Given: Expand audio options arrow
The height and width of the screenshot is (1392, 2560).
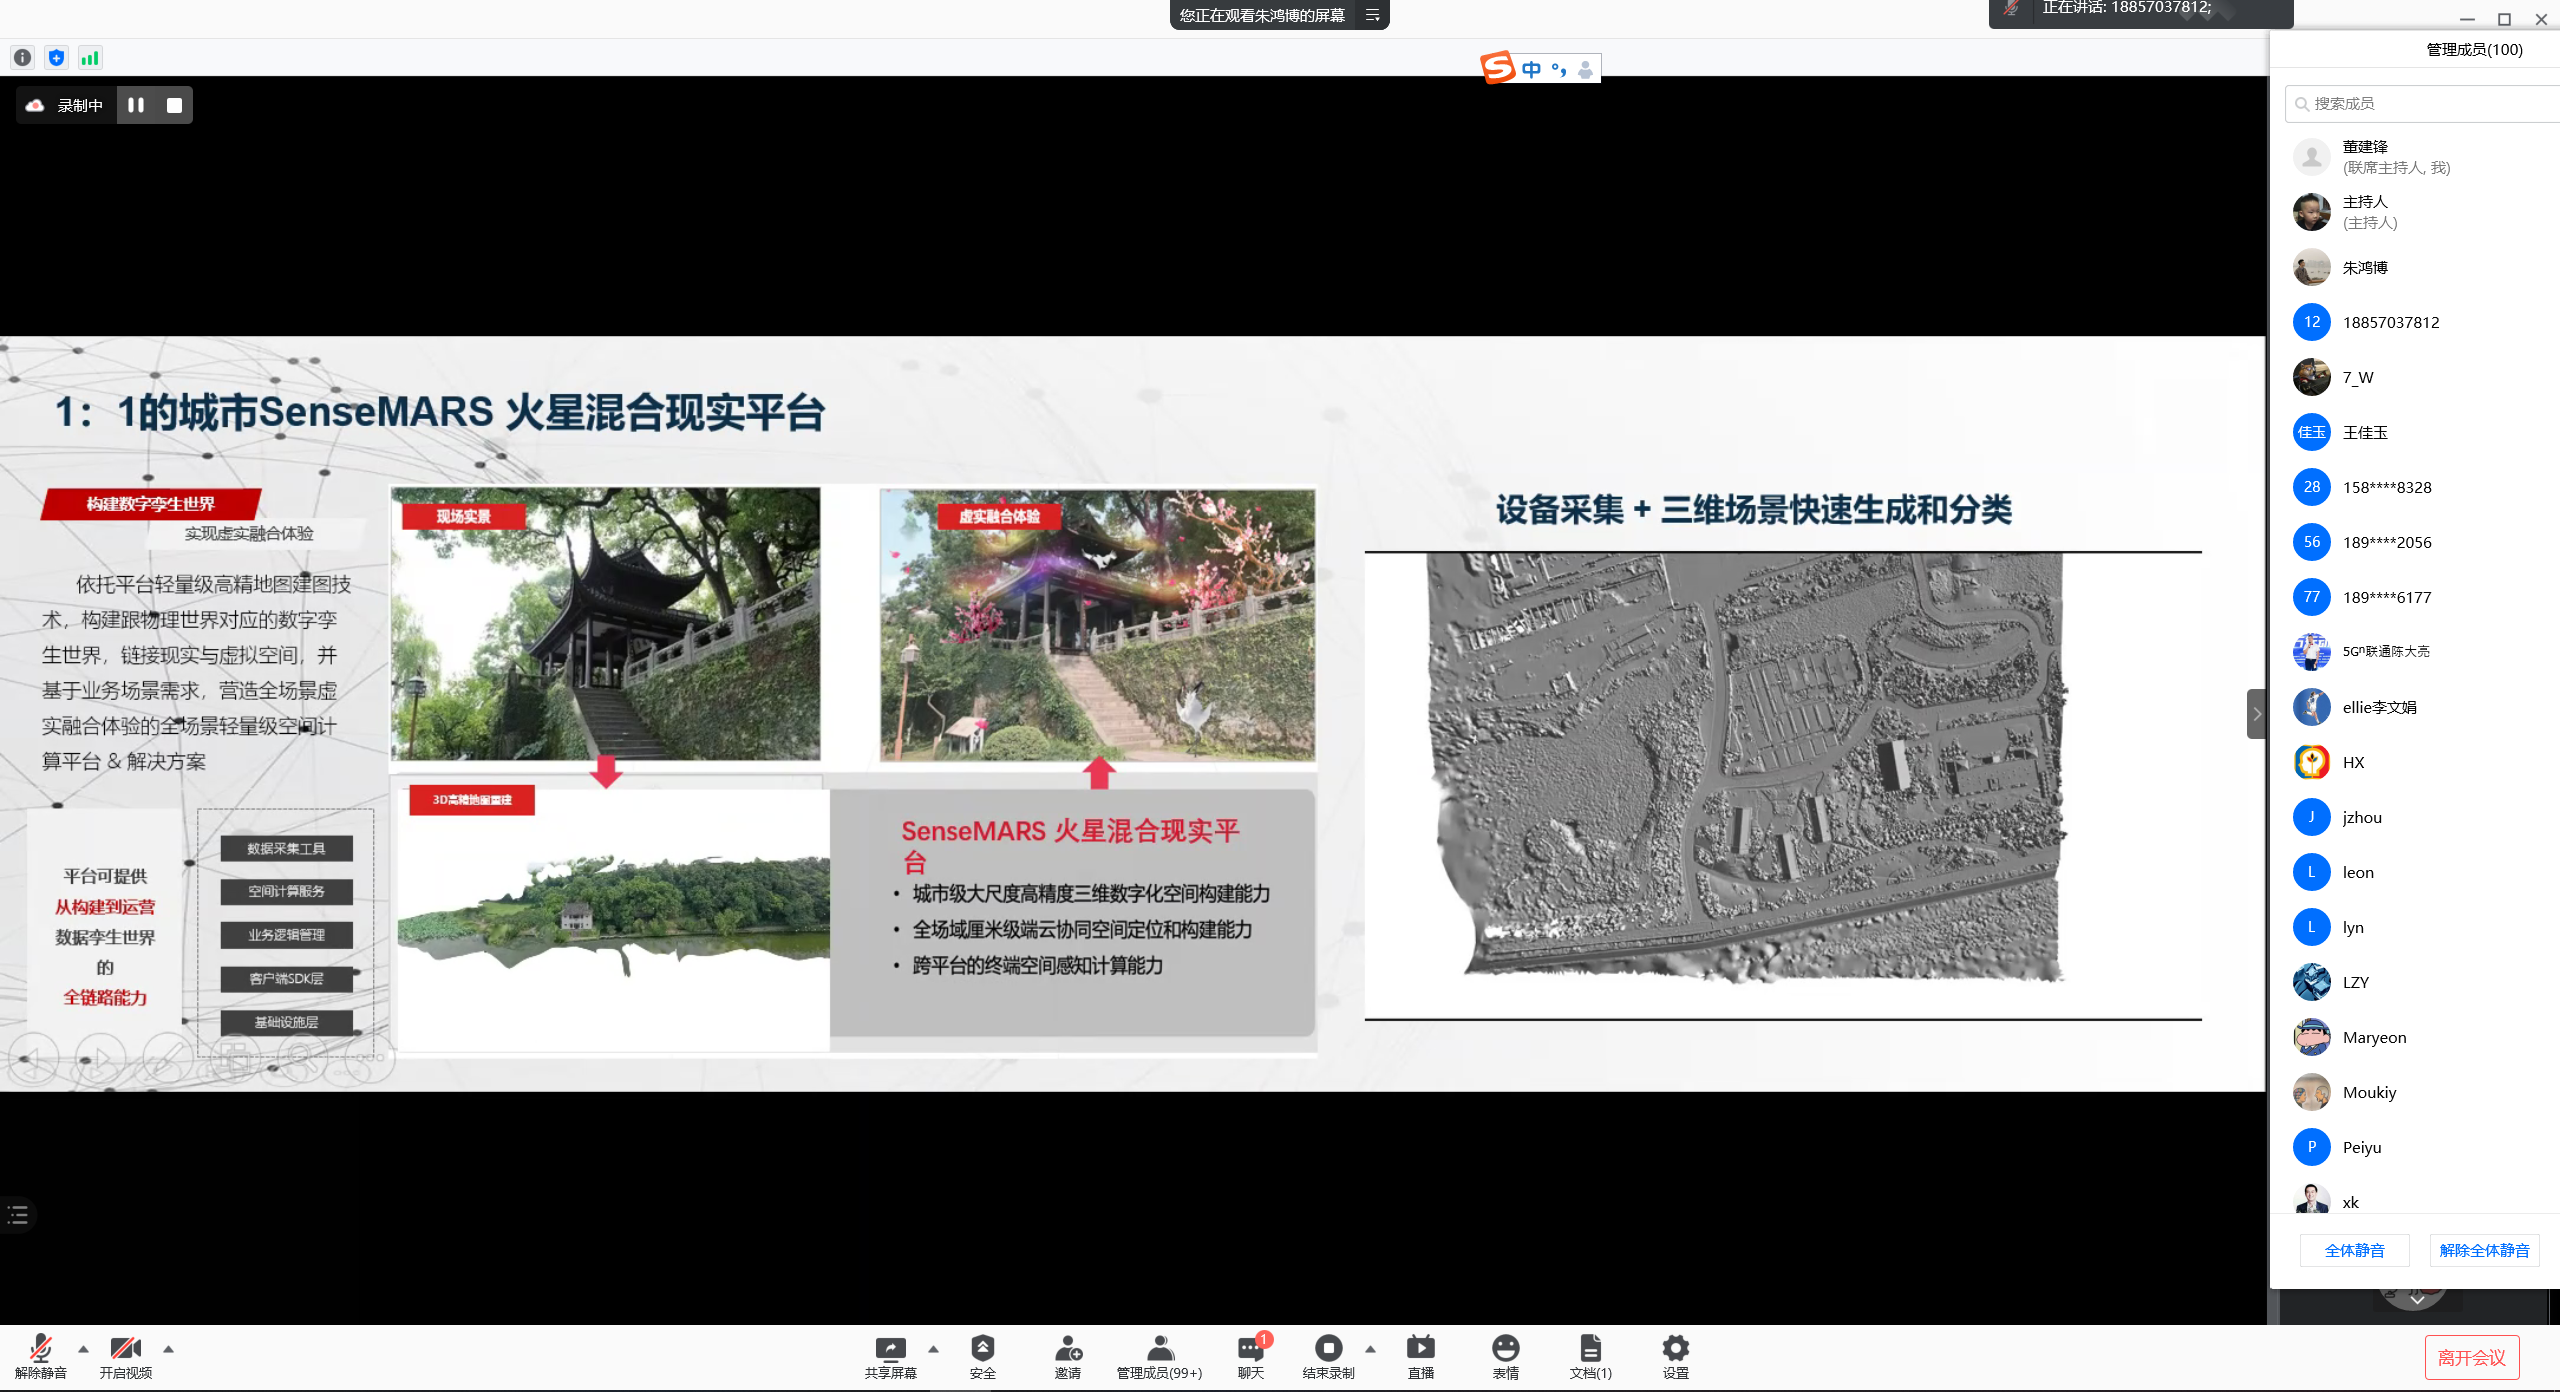Looking at the screenshot, I should (x=83, y=1349).
